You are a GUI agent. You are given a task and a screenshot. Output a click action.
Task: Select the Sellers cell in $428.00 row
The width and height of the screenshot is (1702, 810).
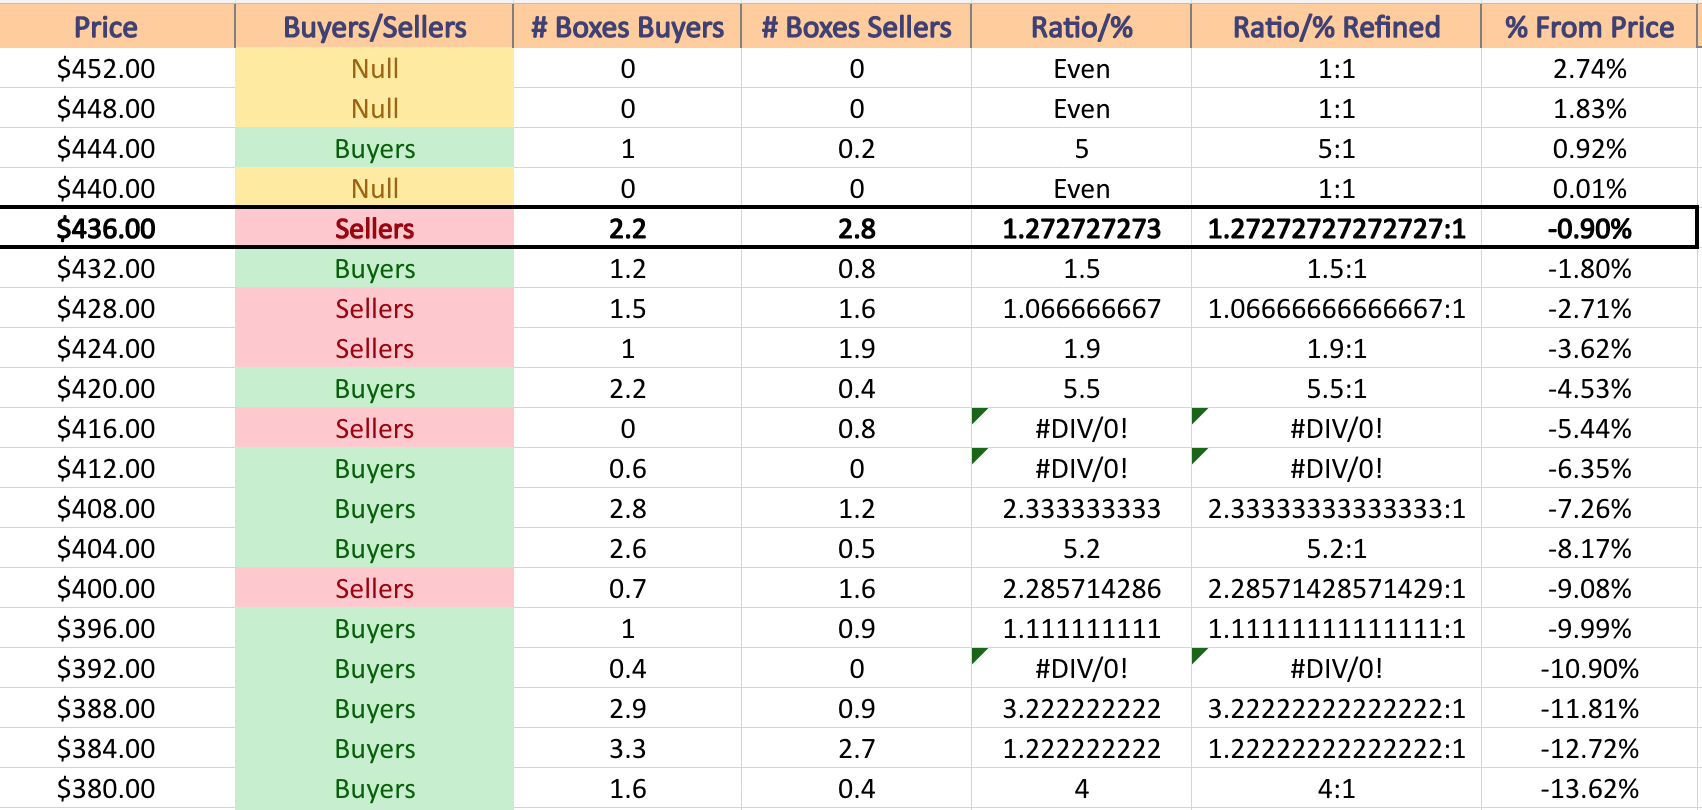pos(374,309)
